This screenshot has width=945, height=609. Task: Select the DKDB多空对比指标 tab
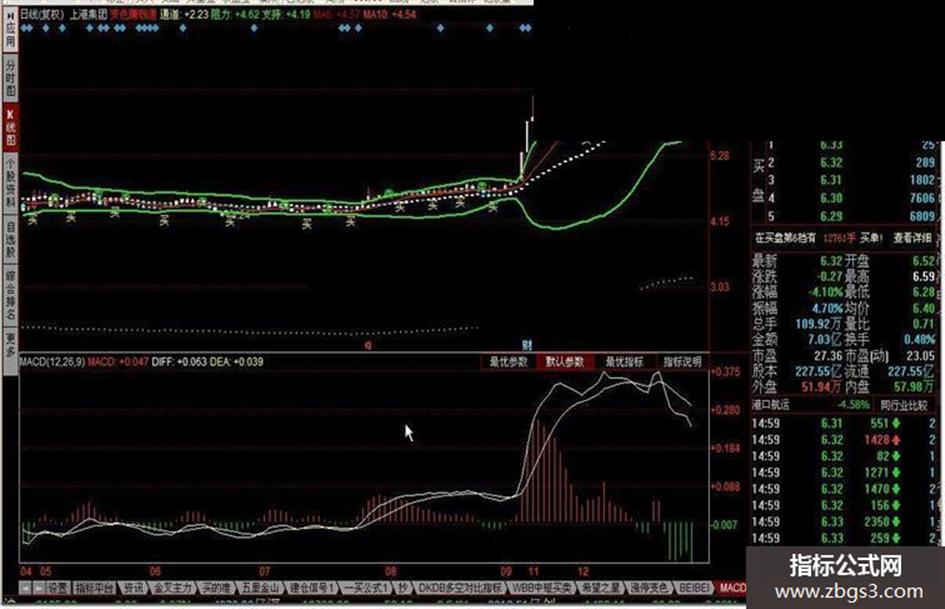(x=460, y=587)
